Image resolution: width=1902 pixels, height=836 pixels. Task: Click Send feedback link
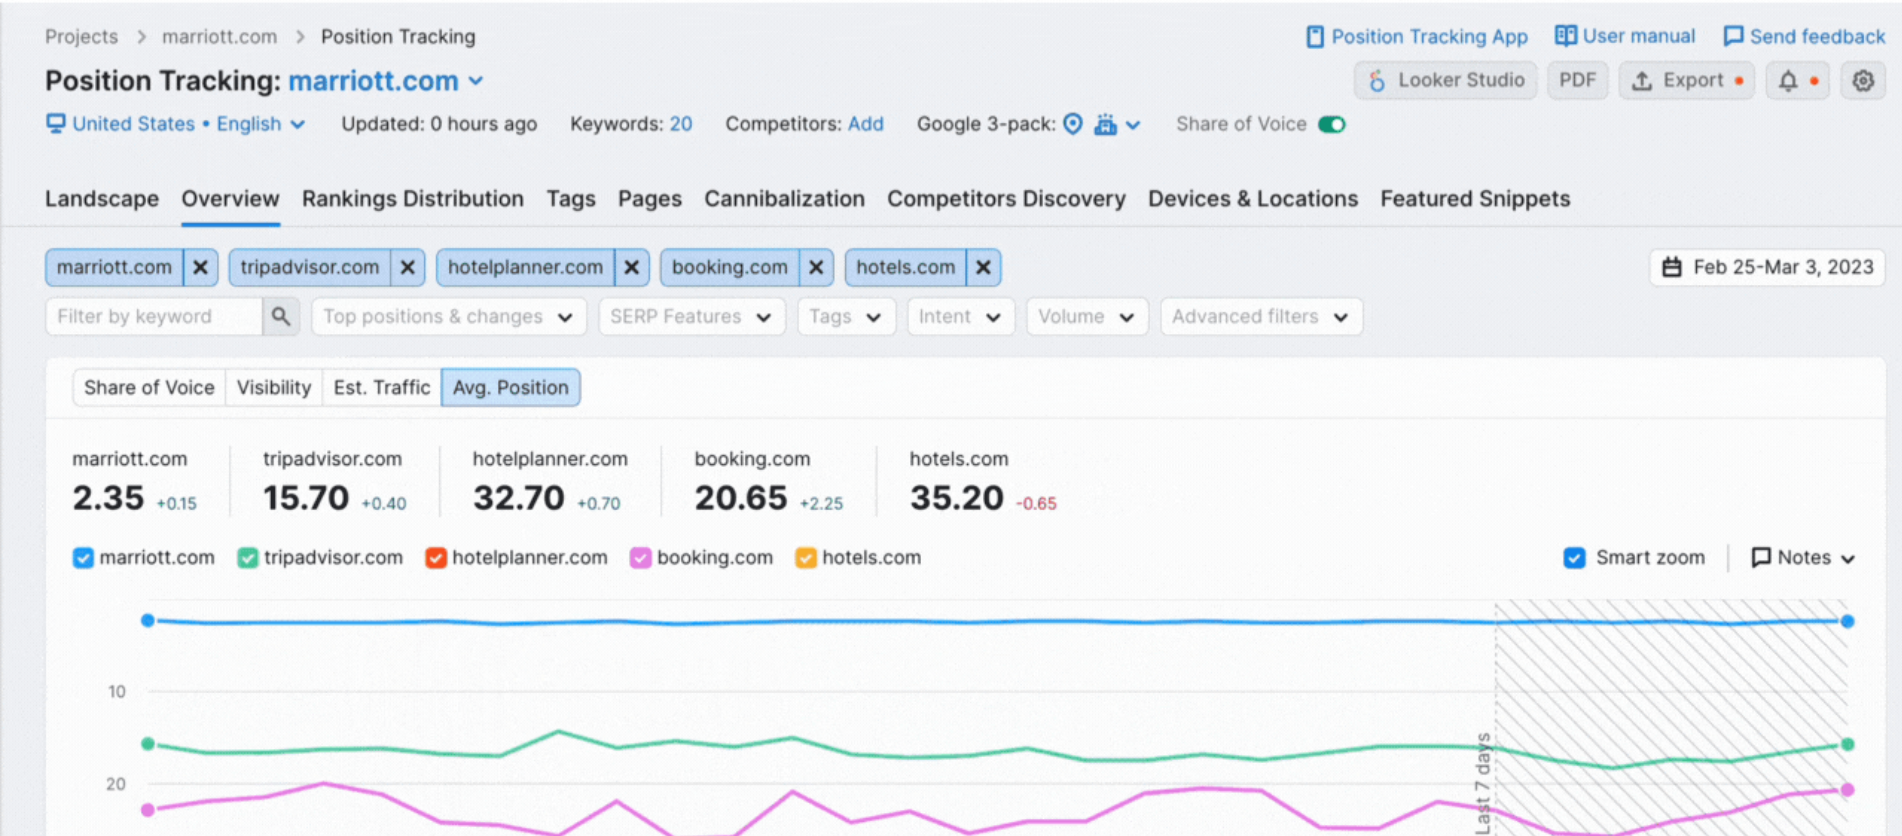[x=1804, y=37]
